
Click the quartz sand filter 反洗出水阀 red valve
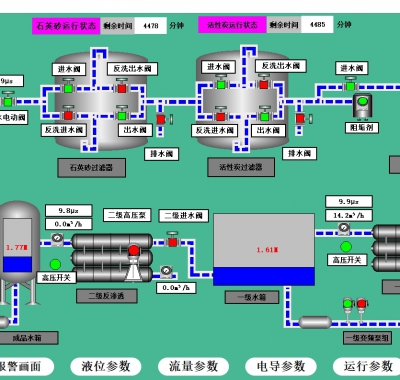click(122, 86)
